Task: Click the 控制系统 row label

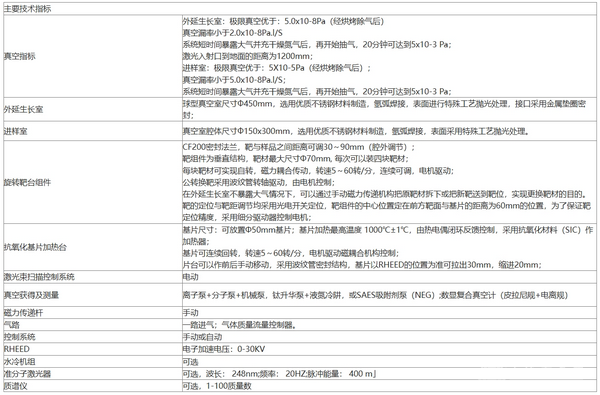Action: pos(20,337)
